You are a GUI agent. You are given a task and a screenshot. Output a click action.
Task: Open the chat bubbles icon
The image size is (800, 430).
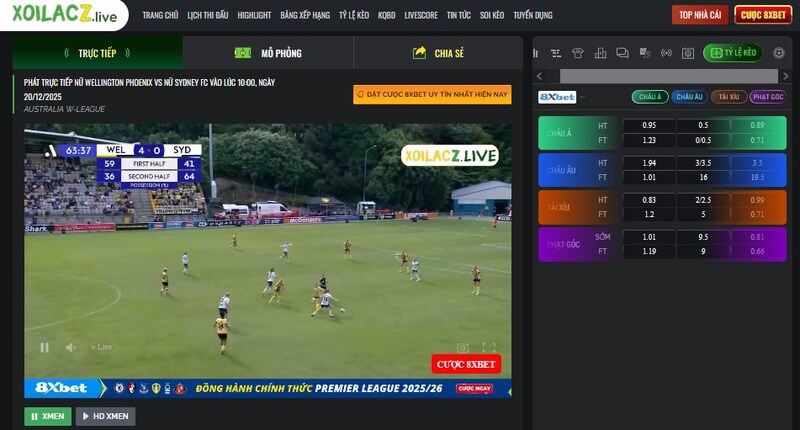[x=622, y=53]
